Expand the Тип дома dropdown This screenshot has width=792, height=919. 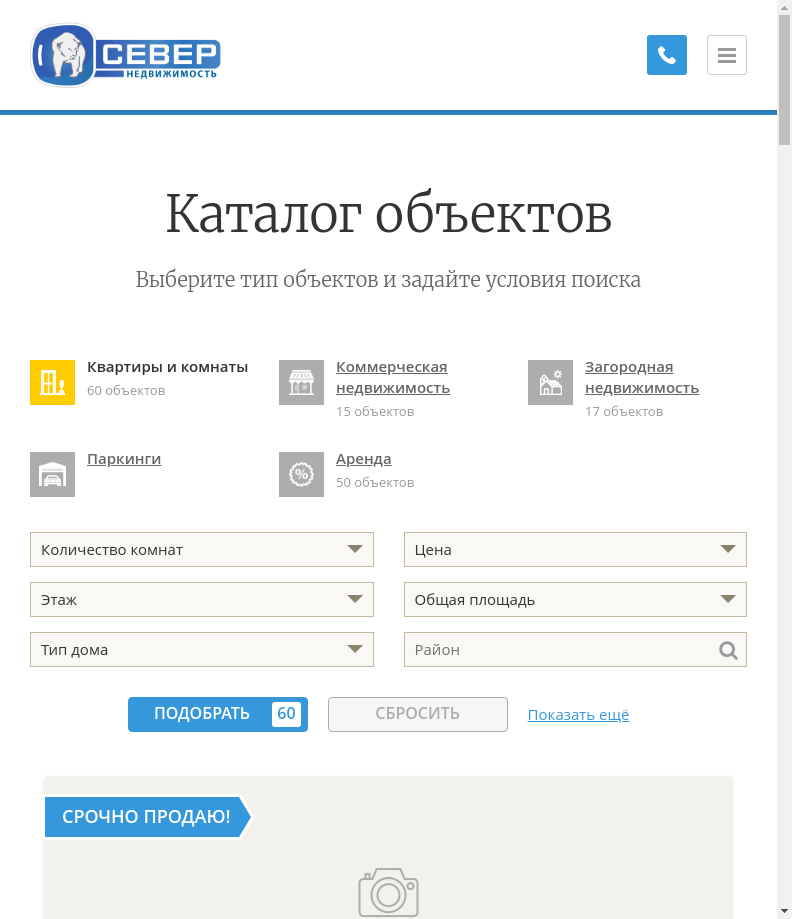[x=202, y=649]
